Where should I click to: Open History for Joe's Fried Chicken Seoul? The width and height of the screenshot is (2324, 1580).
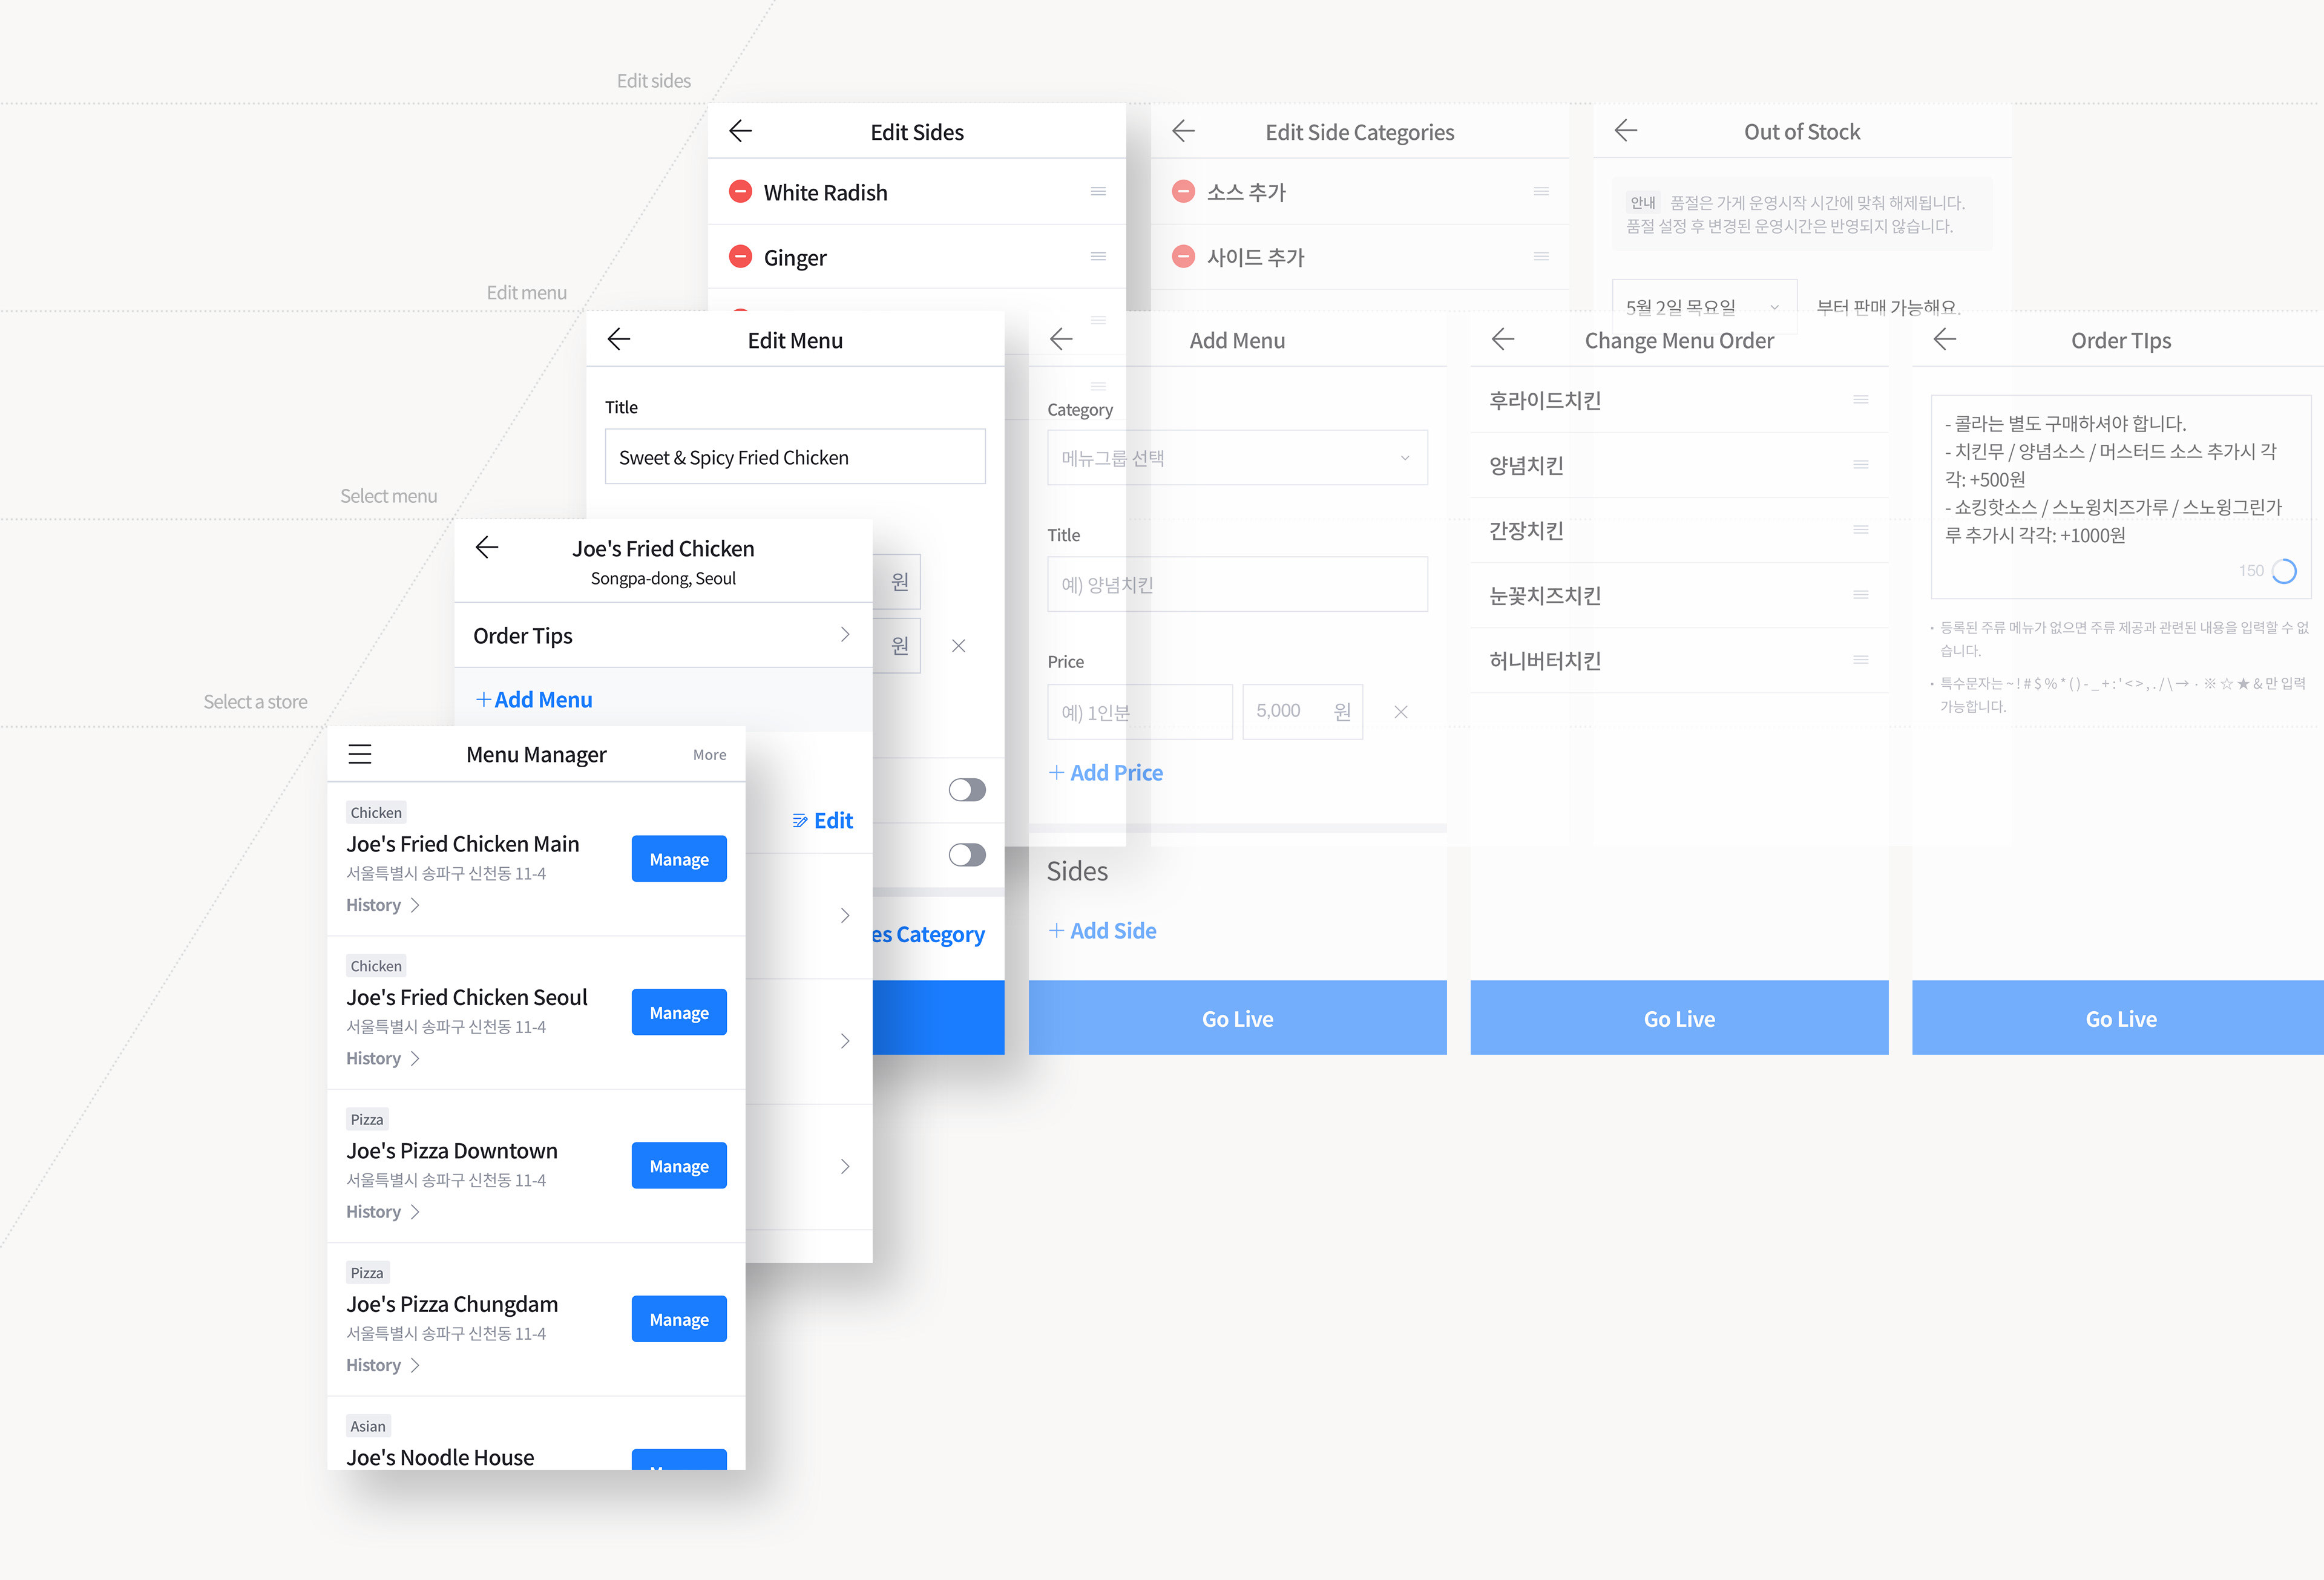[383, 1058]
